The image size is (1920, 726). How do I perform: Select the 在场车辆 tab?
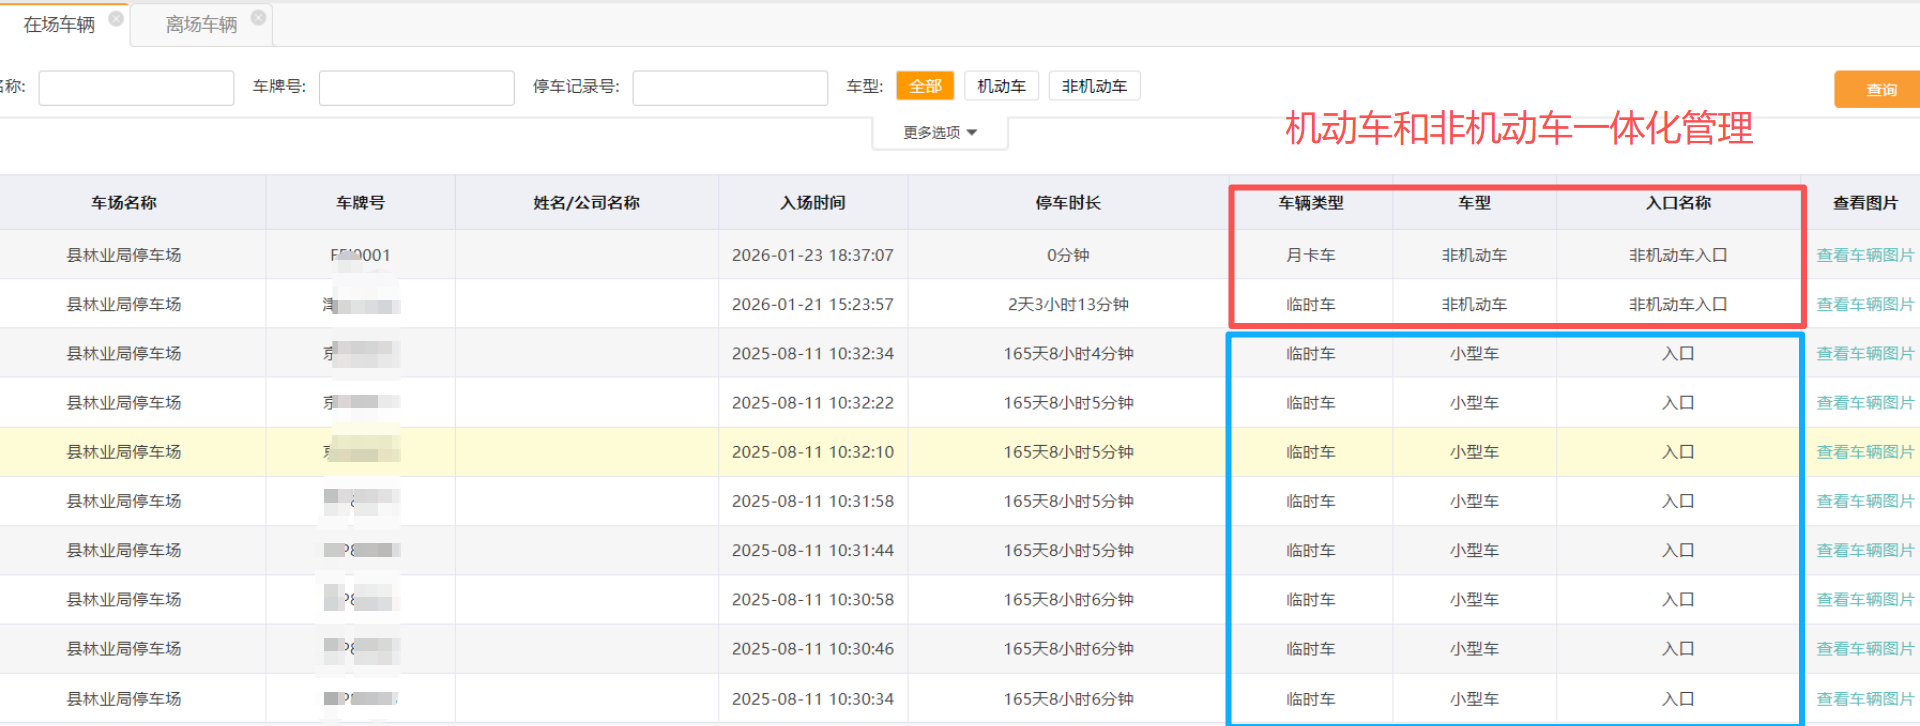(x=59, y=25)
